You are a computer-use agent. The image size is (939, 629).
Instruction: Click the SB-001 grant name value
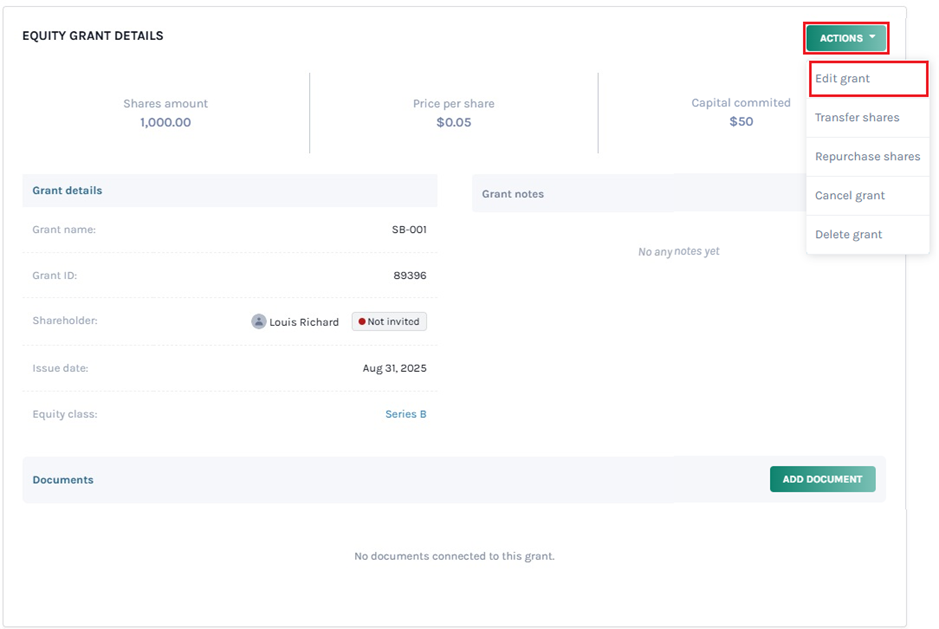(409, 230)
